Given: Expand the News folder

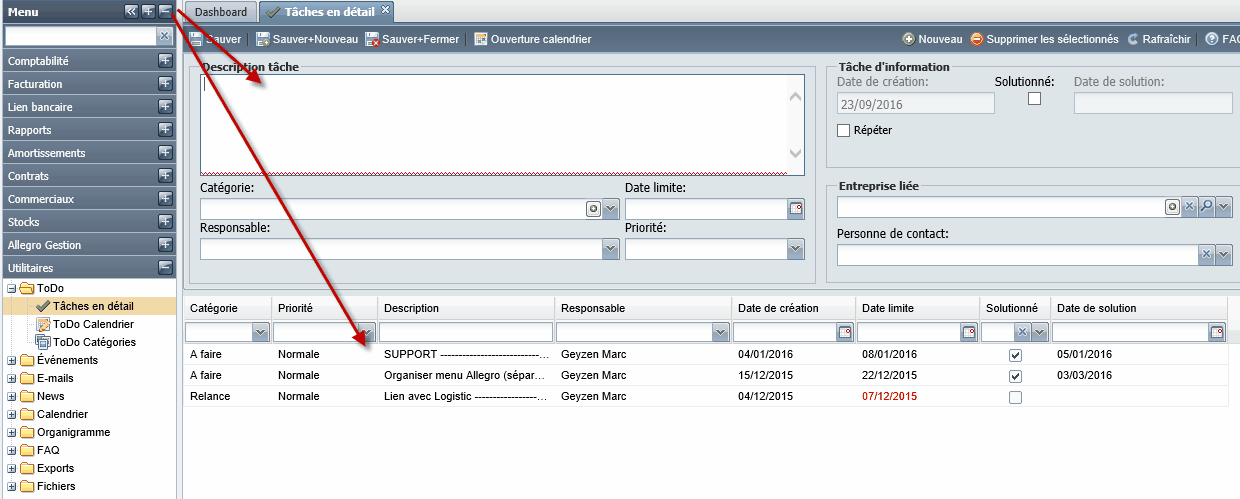Looking at the screenshot, I should [11, 396].
